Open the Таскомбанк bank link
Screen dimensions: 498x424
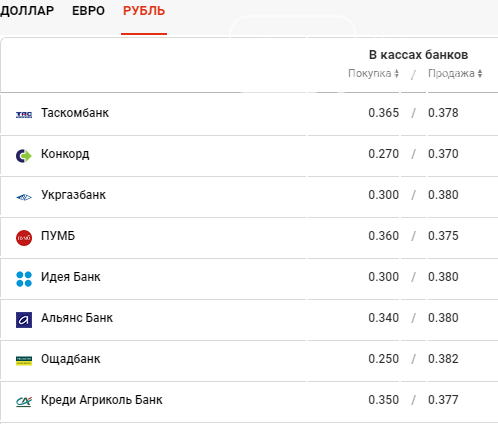click(x=75, y=113)
